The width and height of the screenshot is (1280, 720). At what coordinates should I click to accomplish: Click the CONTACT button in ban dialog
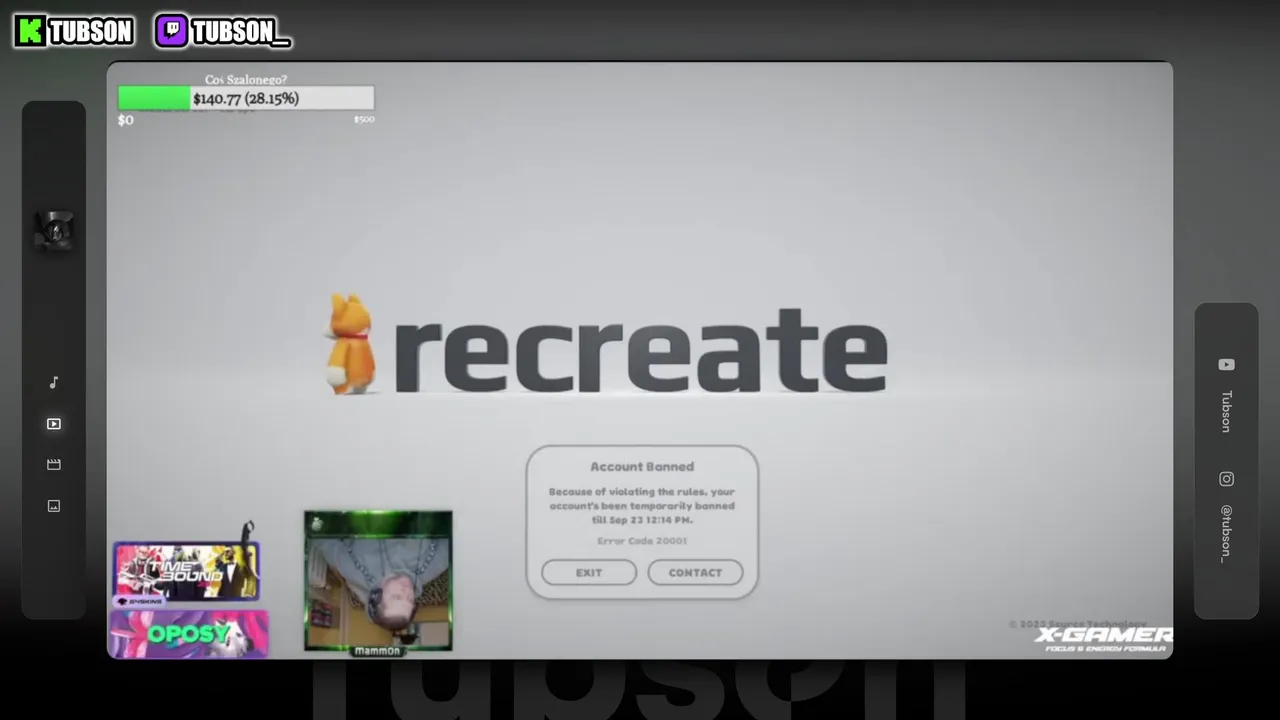[x=695, y=572]
